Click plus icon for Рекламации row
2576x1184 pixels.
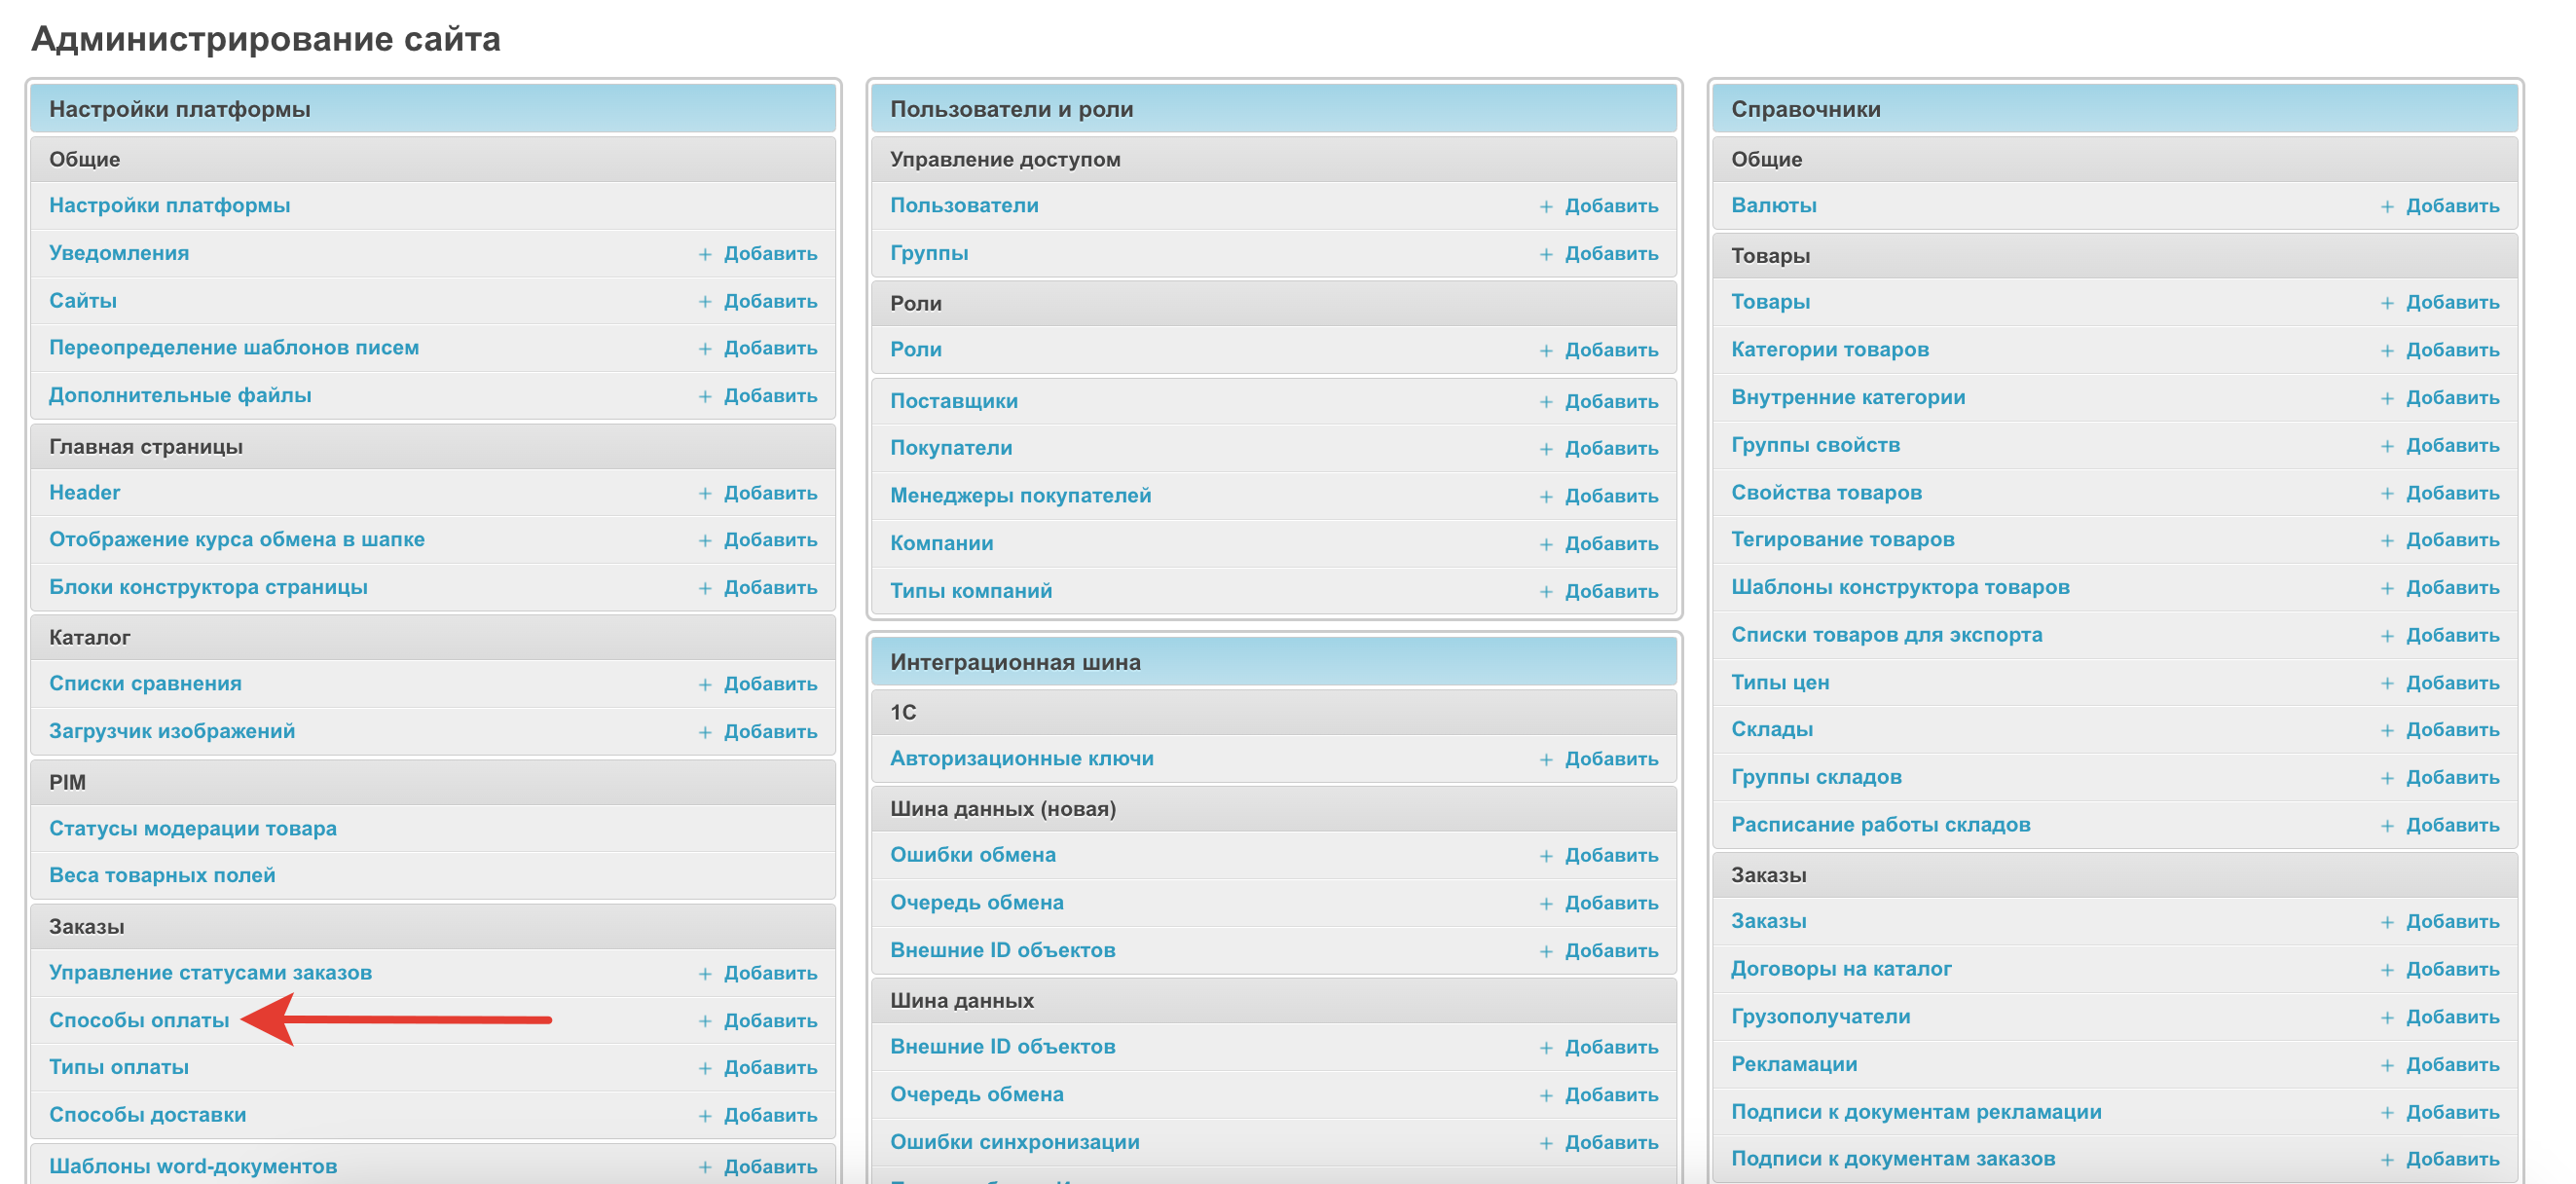[x=2386, y=1065]
